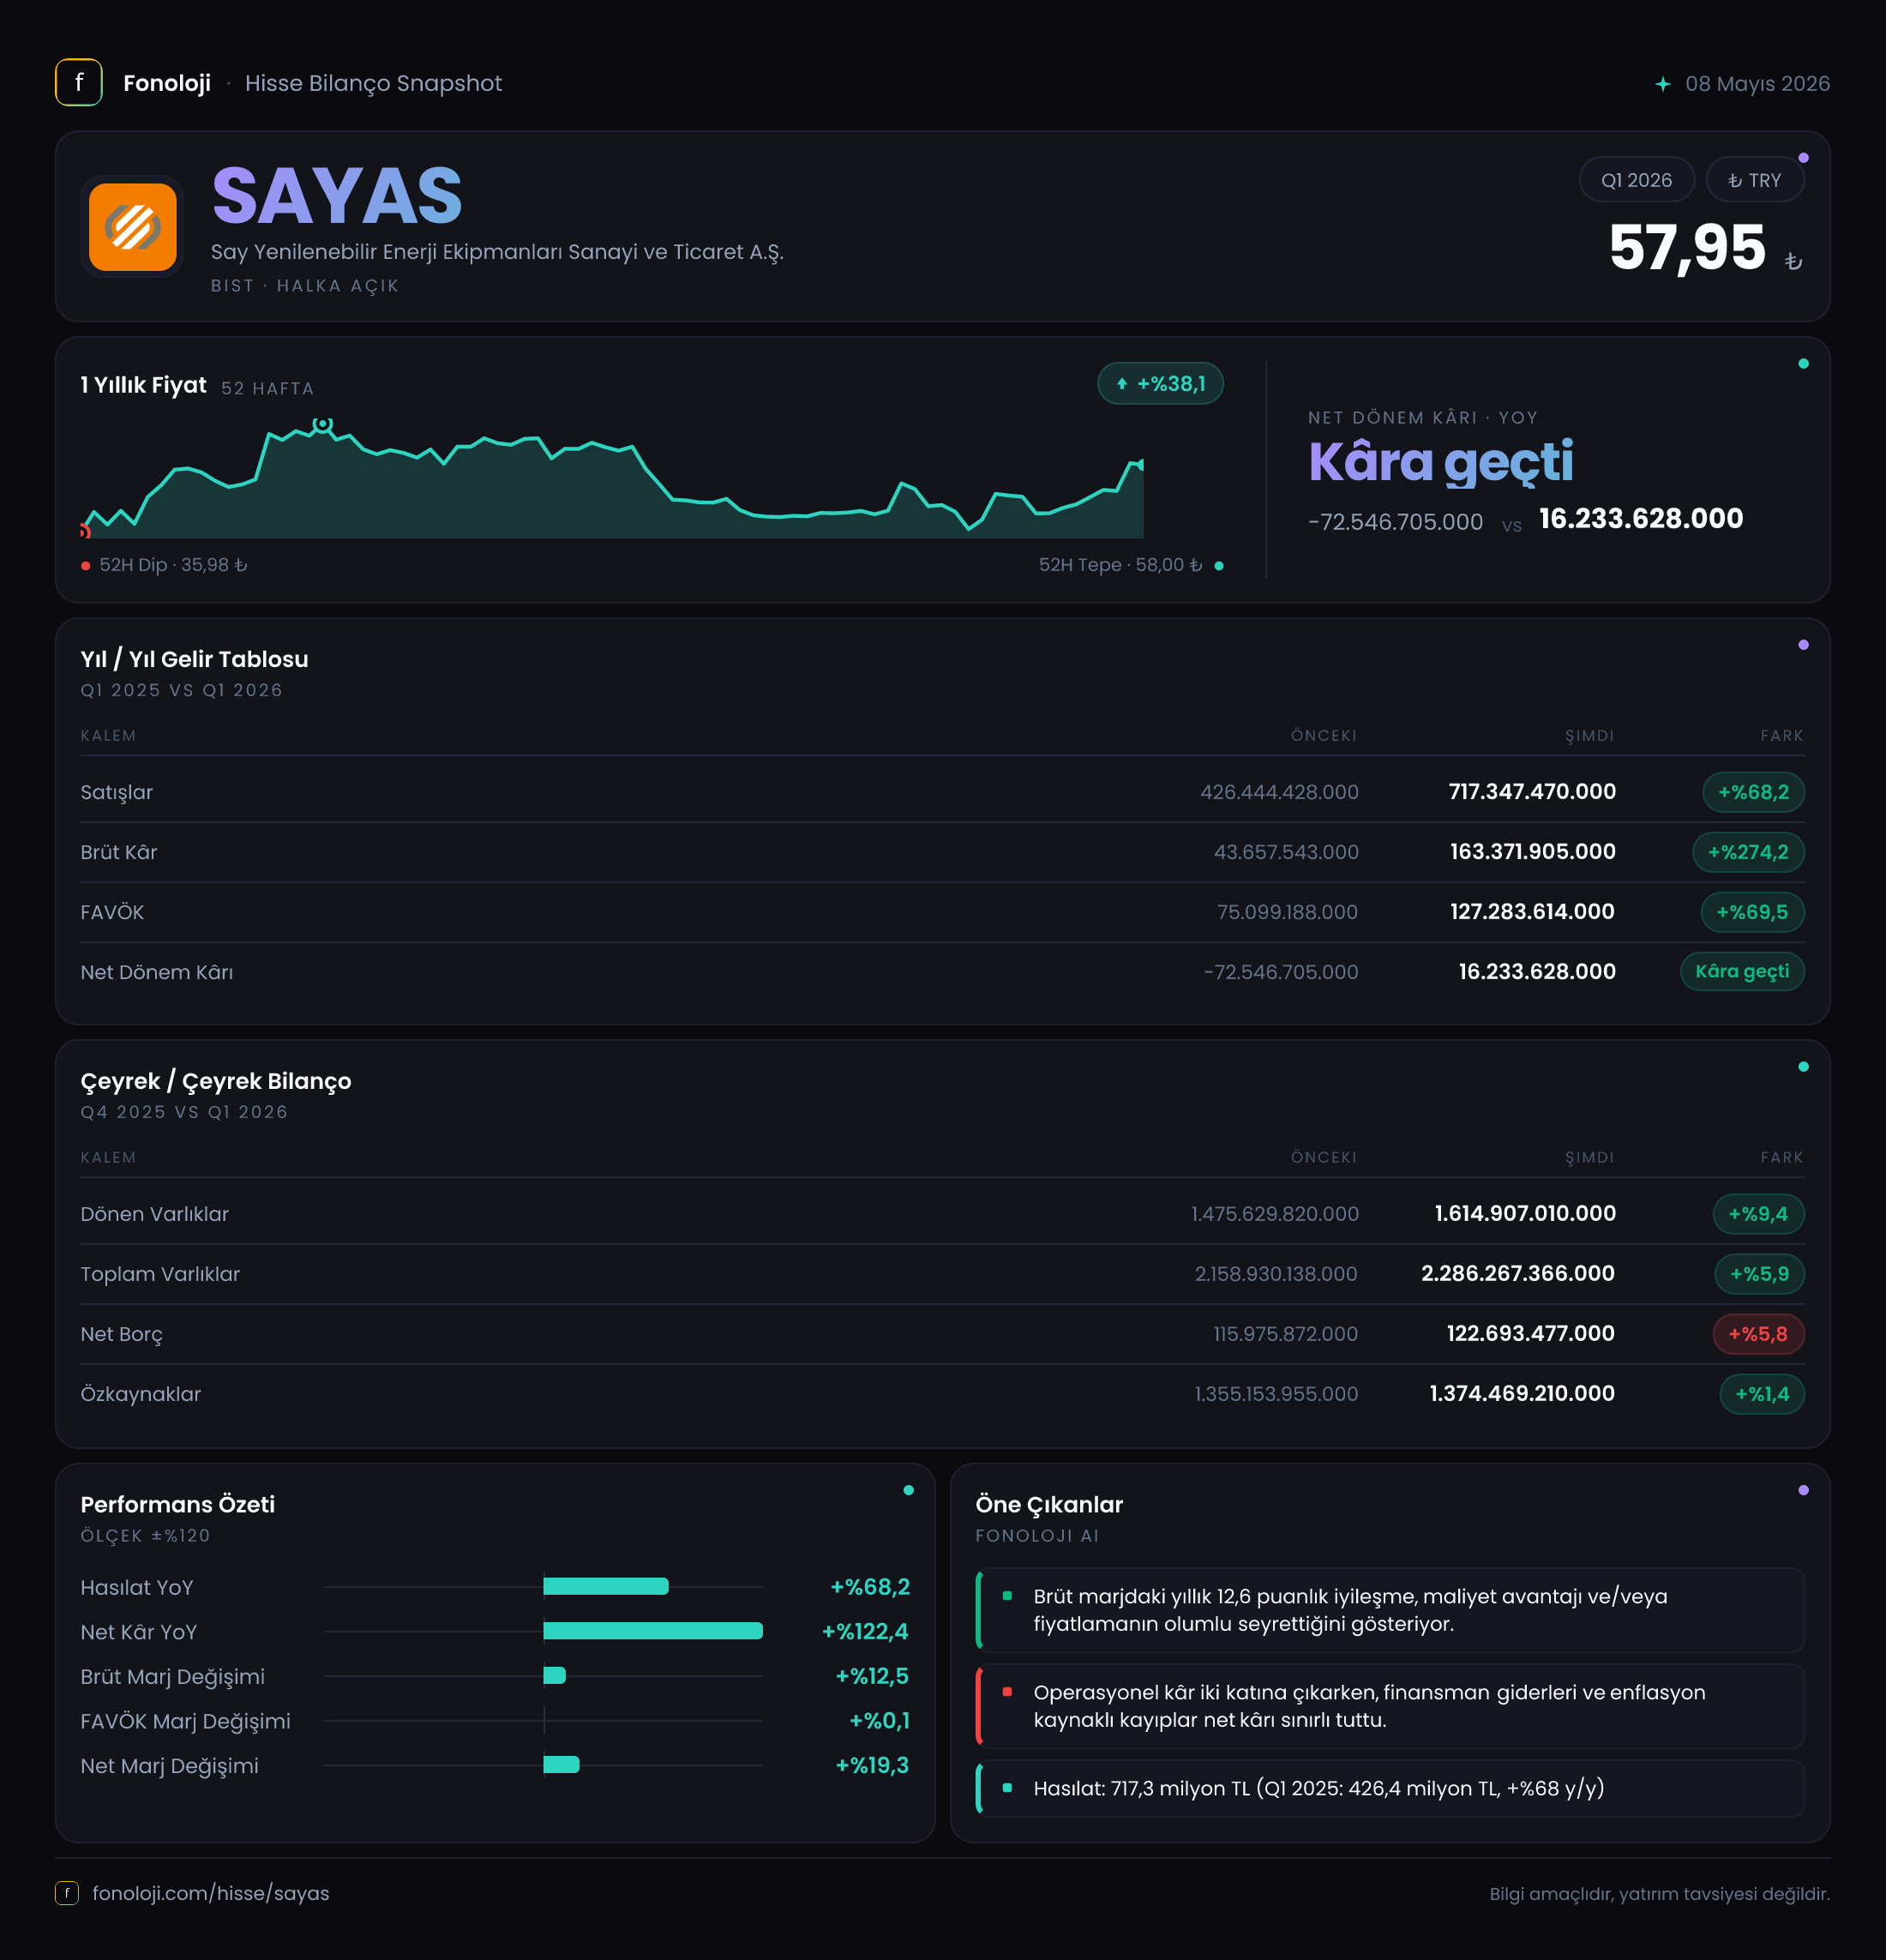Open the fonoloji.com/hisse/sayas link

[x=211, y=1893]
